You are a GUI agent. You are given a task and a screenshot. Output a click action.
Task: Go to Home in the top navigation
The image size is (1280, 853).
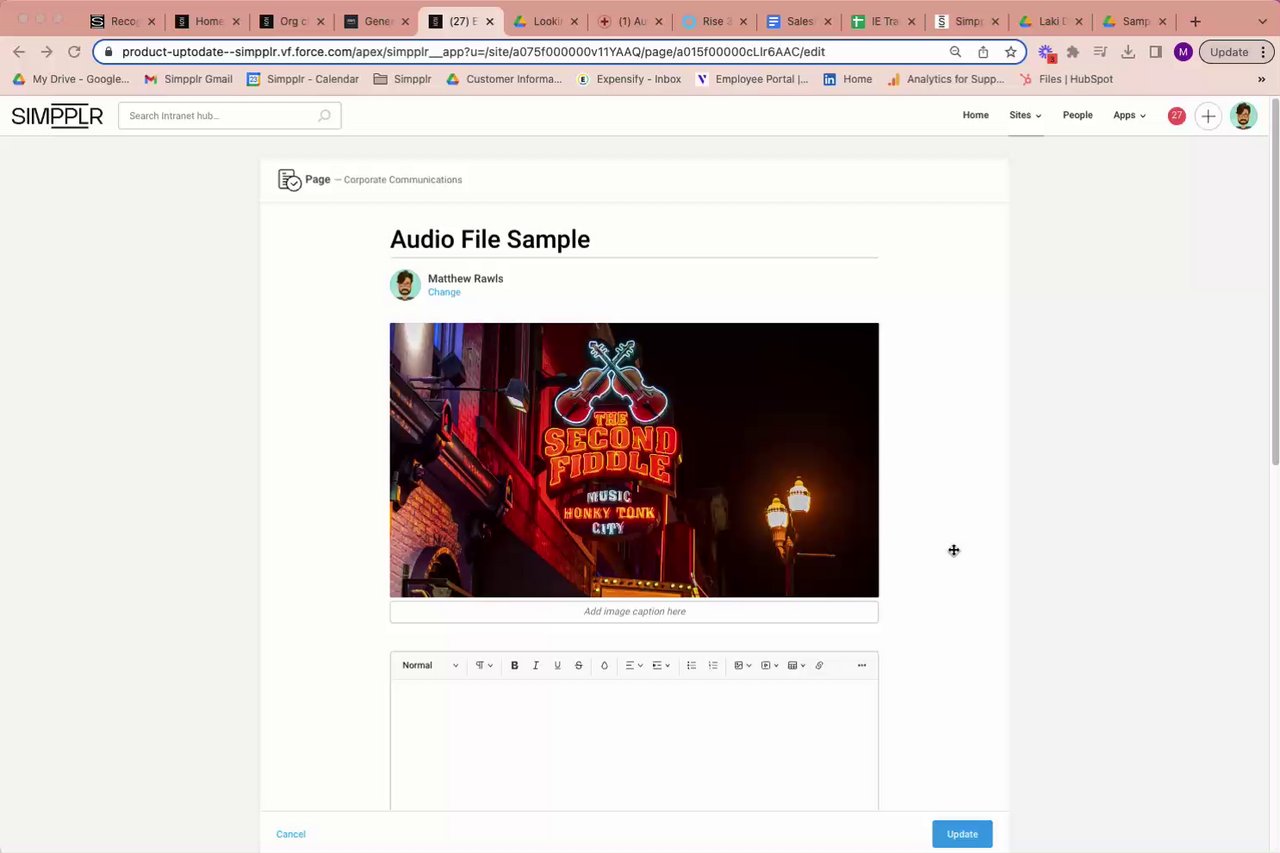975,116
